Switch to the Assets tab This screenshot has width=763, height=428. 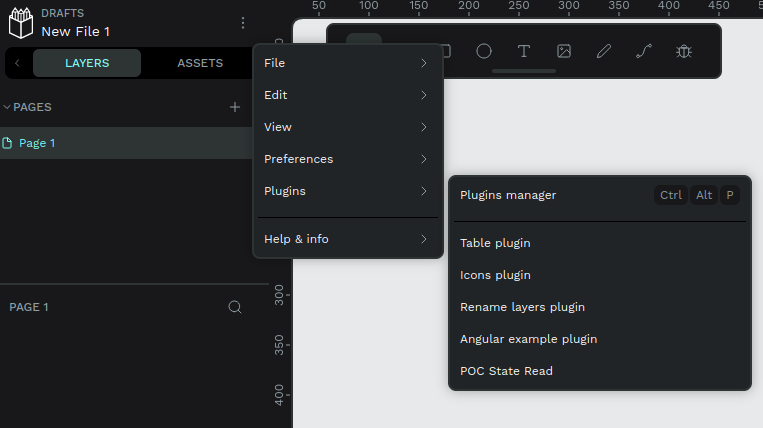(x=200, y=63)
